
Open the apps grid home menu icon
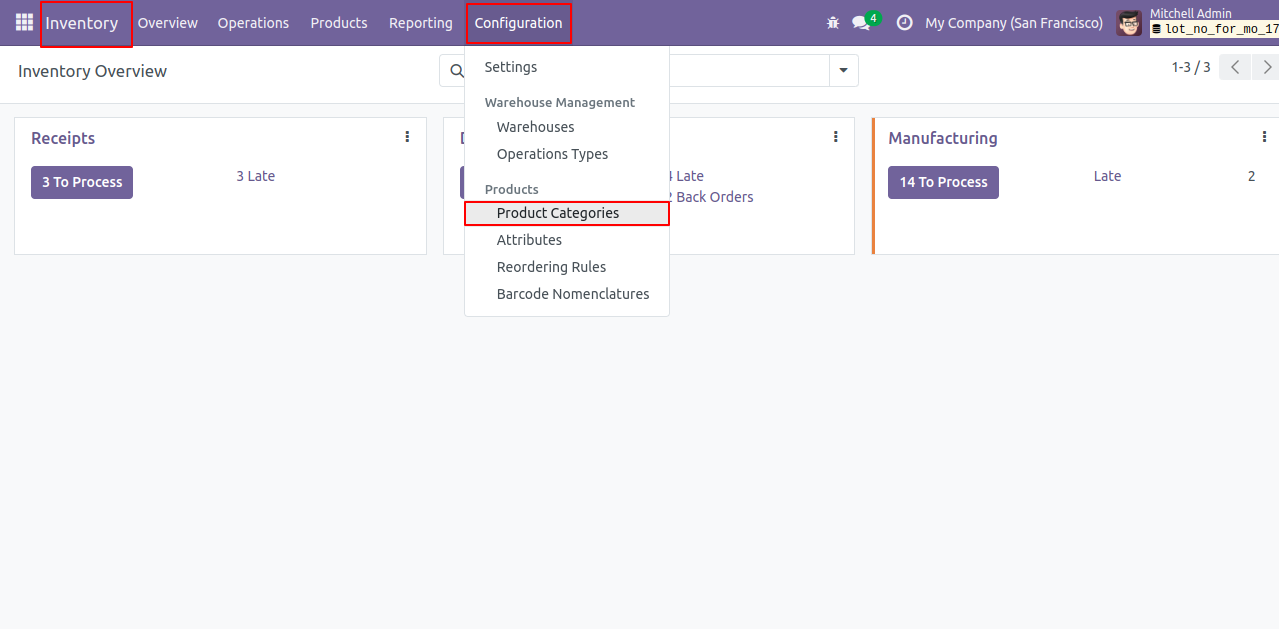[24, 22]
